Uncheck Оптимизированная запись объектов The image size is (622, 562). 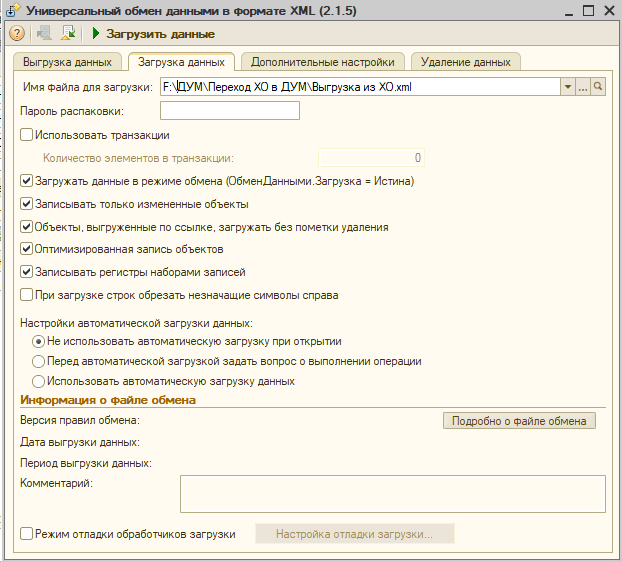coord(27,249)
